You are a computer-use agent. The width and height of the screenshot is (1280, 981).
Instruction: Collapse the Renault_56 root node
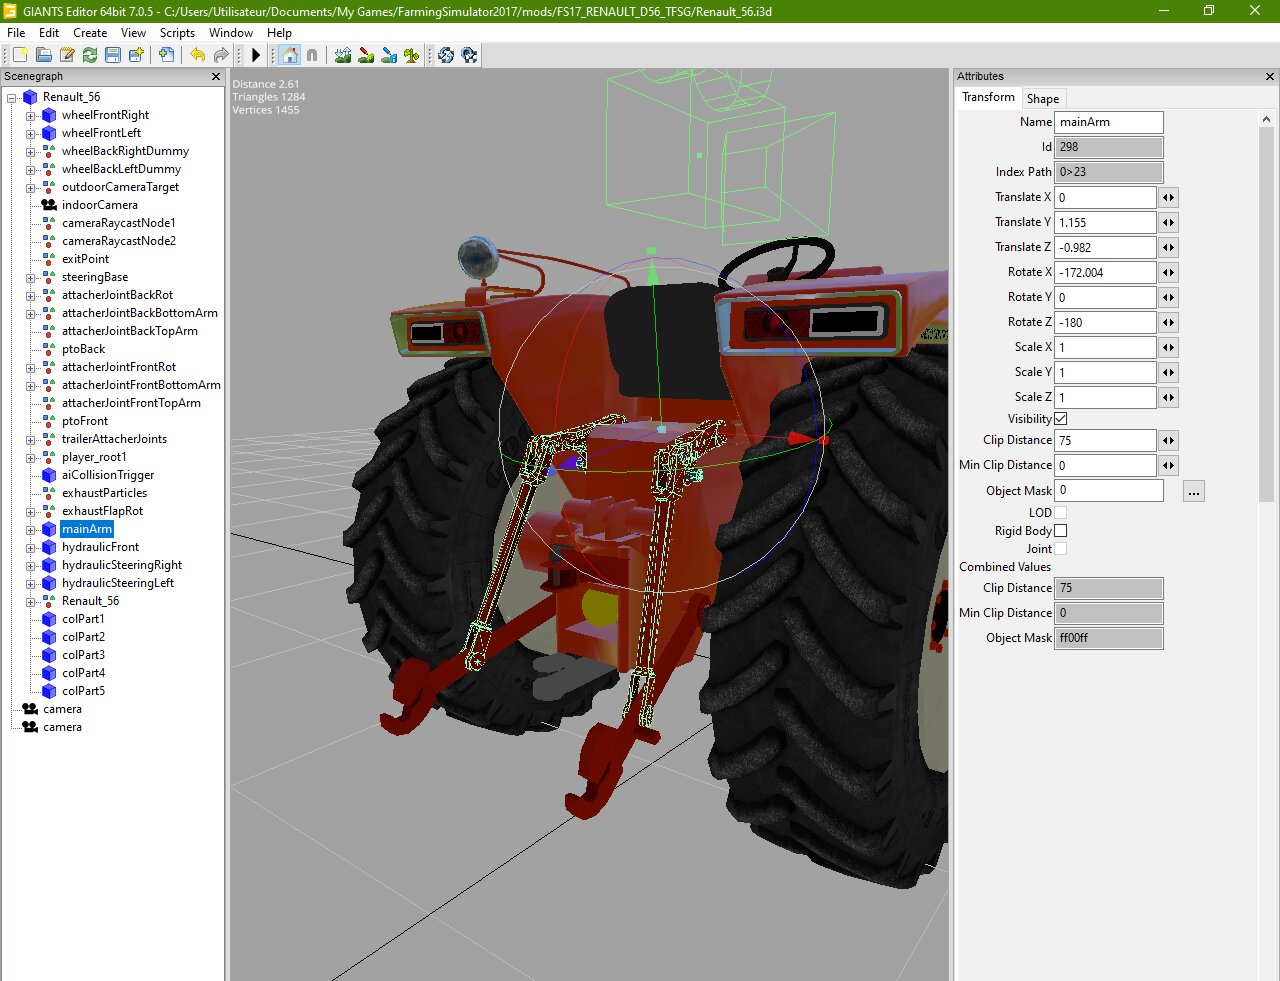coord(12,98)
